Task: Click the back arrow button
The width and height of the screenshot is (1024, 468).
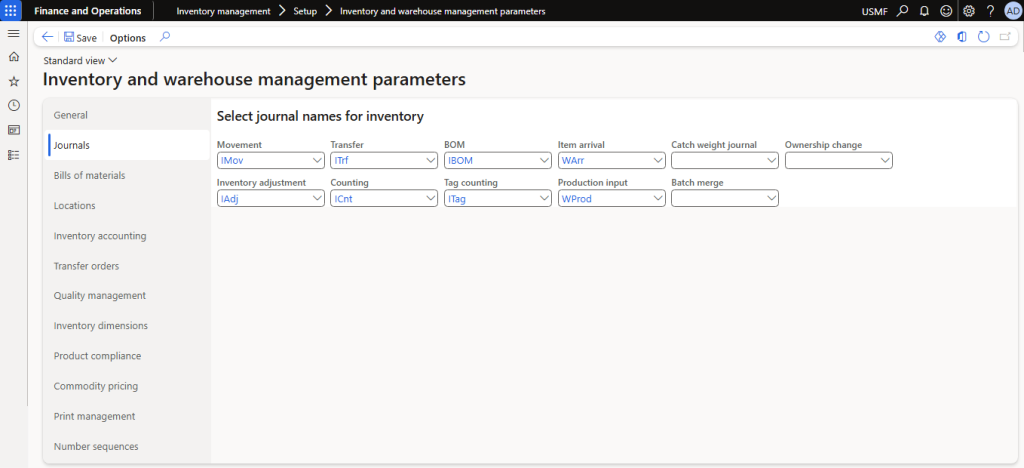Action: (x=47, y=37)
